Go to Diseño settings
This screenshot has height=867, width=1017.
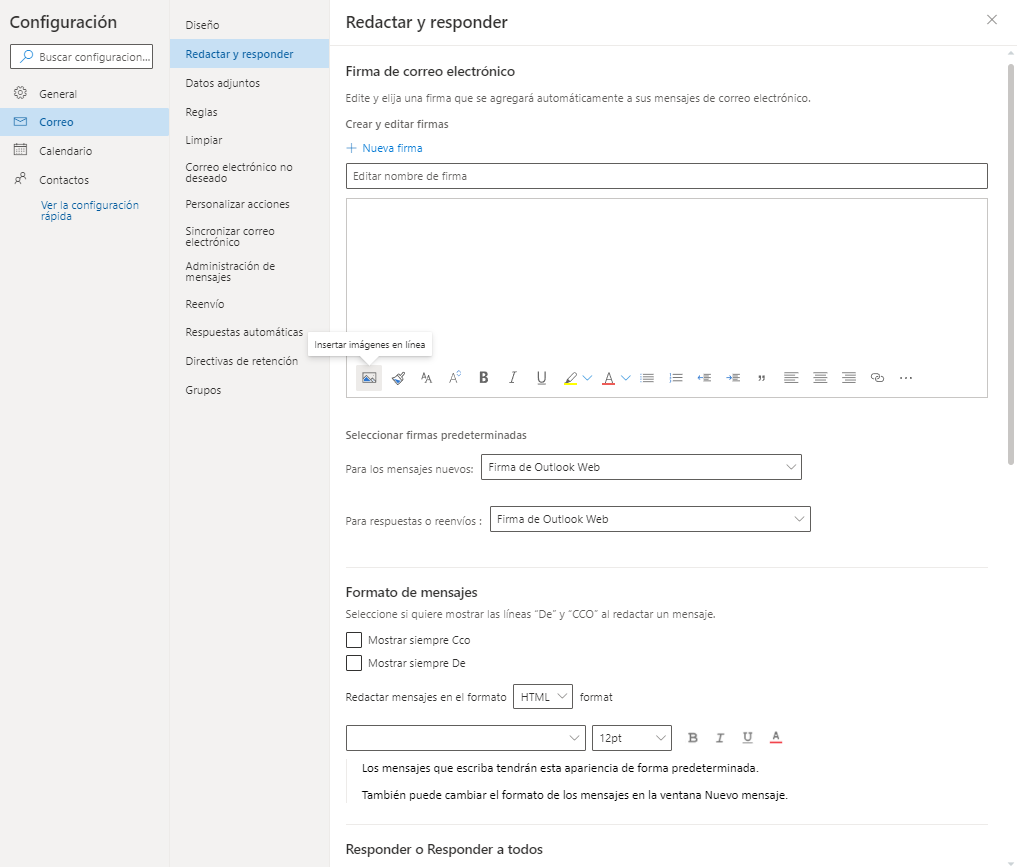click(249, 25)
